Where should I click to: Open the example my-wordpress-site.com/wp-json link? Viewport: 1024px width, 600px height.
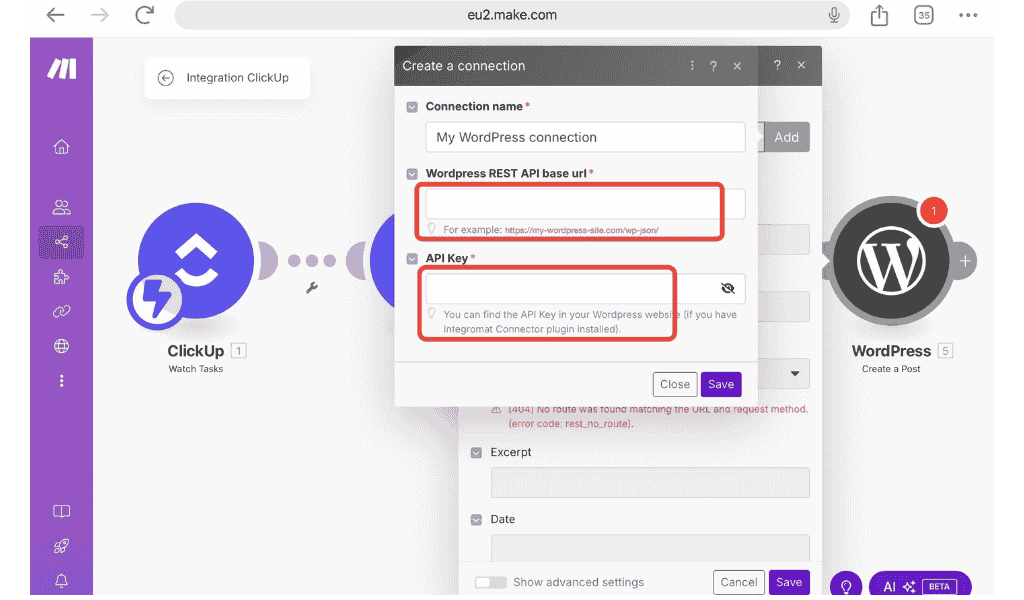(x=581, y=230)
